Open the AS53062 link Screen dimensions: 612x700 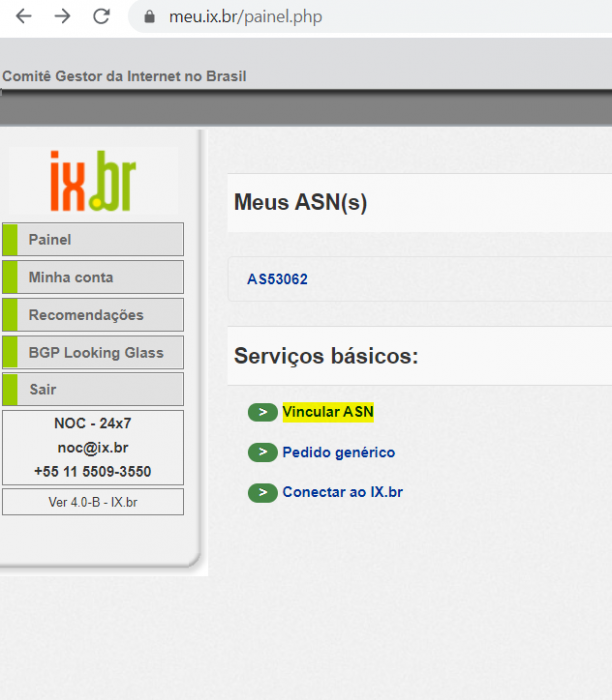(277, 279)
